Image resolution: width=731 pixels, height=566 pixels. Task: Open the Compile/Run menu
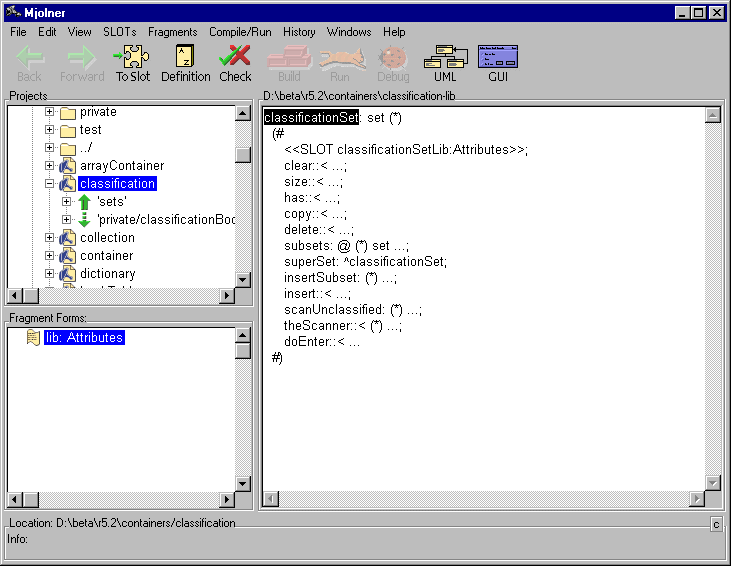pyautogui.click(x=240, y=32)
